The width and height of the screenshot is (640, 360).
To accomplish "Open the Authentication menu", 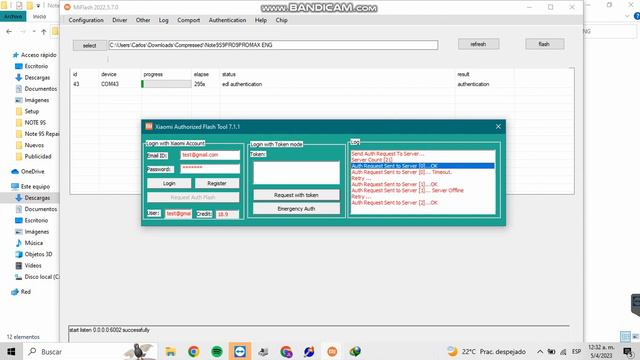I will (x=227, y=20).
